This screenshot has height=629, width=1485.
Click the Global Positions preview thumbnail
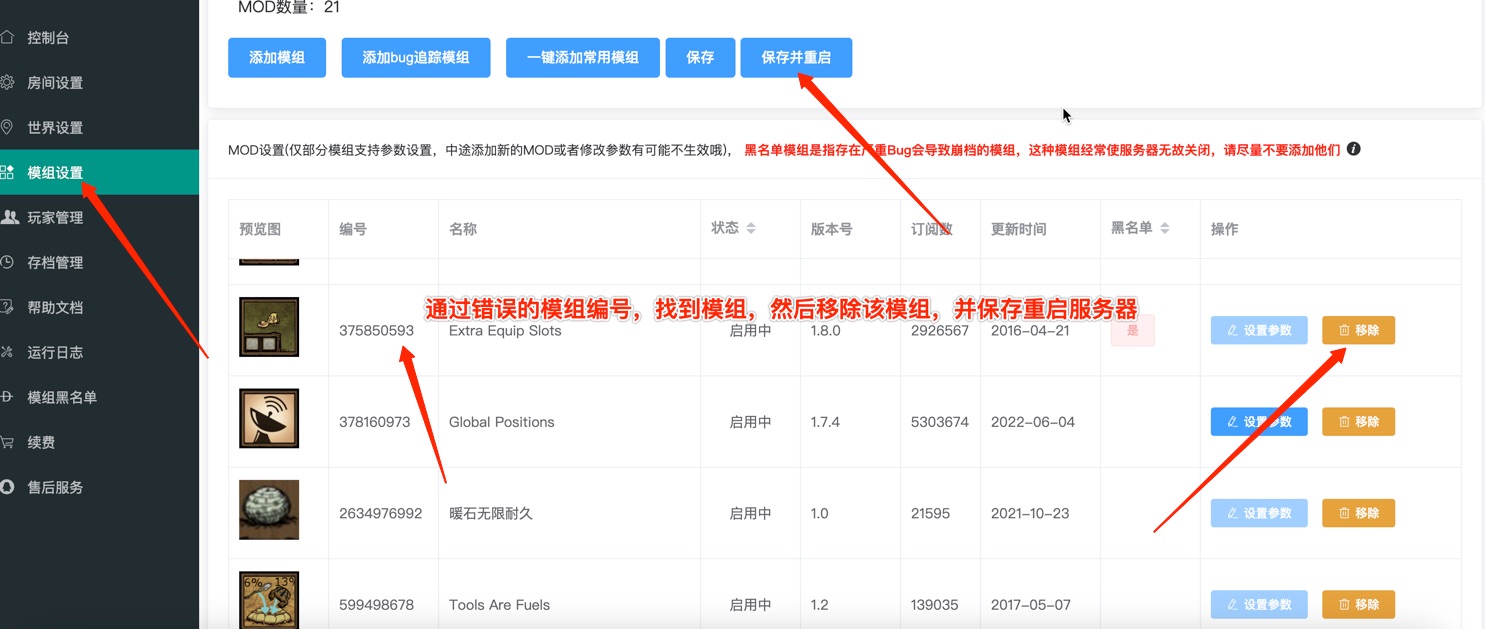coord(269,418)
